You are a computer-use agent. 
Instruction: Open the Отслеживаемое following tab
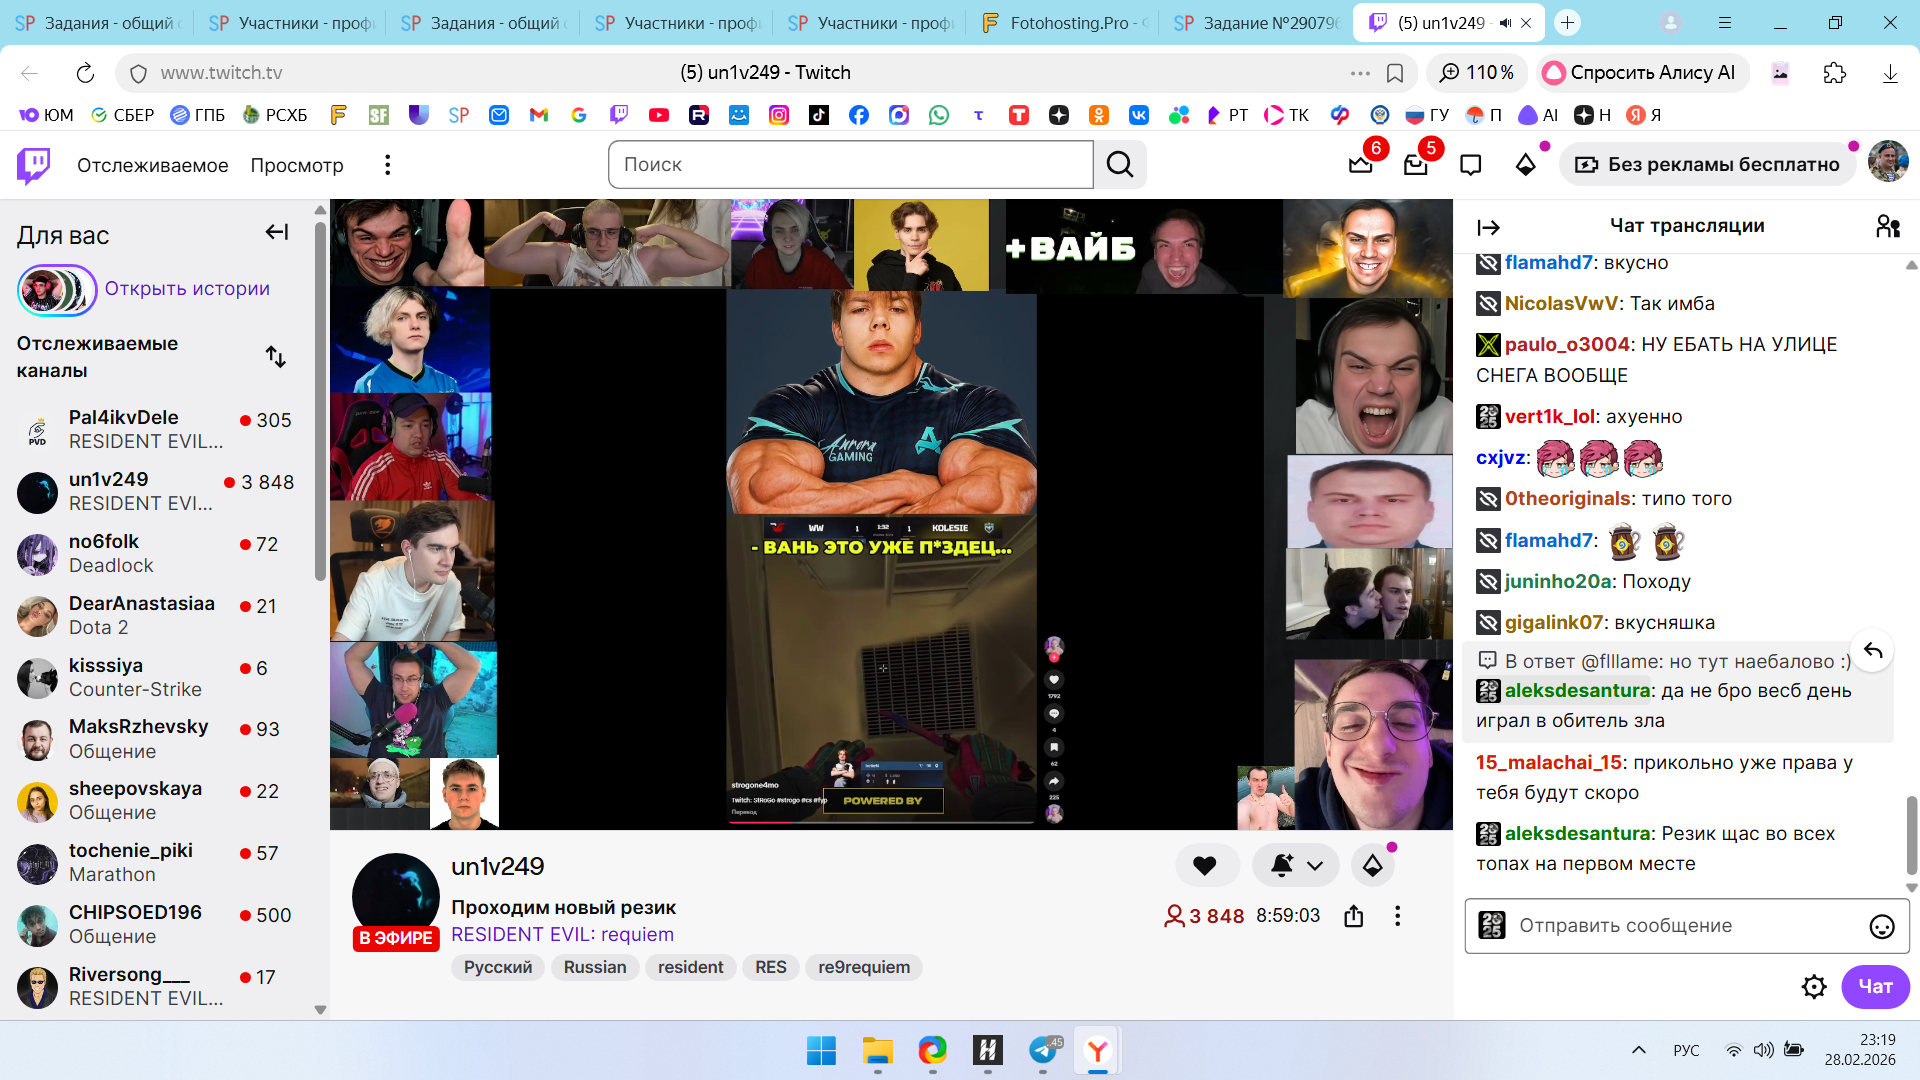tap(152, 165)
